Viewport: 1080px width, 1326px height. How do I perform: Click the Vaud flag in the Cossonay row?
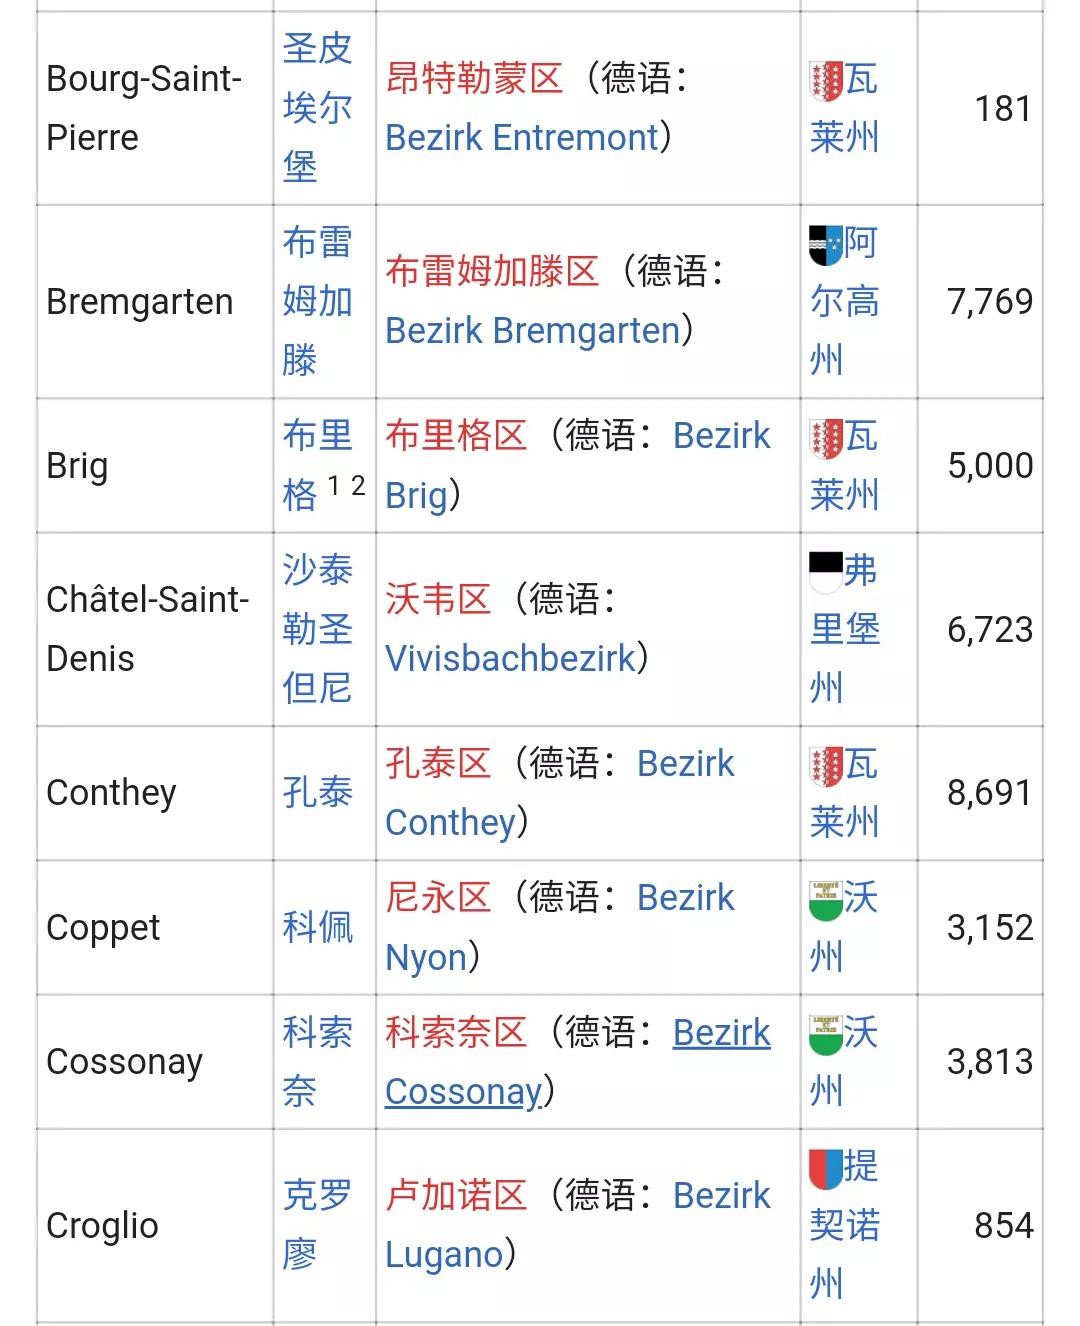[826, 1034]
